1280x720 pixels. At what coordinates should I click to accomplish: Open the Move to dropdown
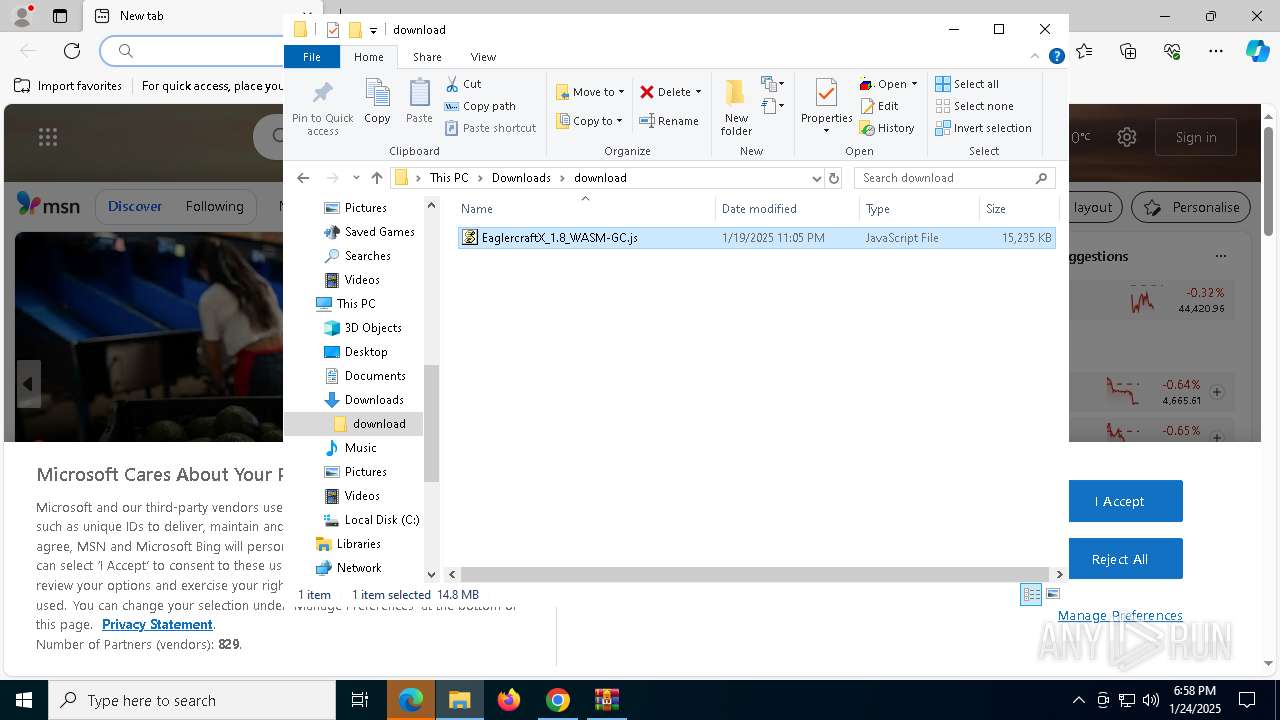(x=590, y=92)
